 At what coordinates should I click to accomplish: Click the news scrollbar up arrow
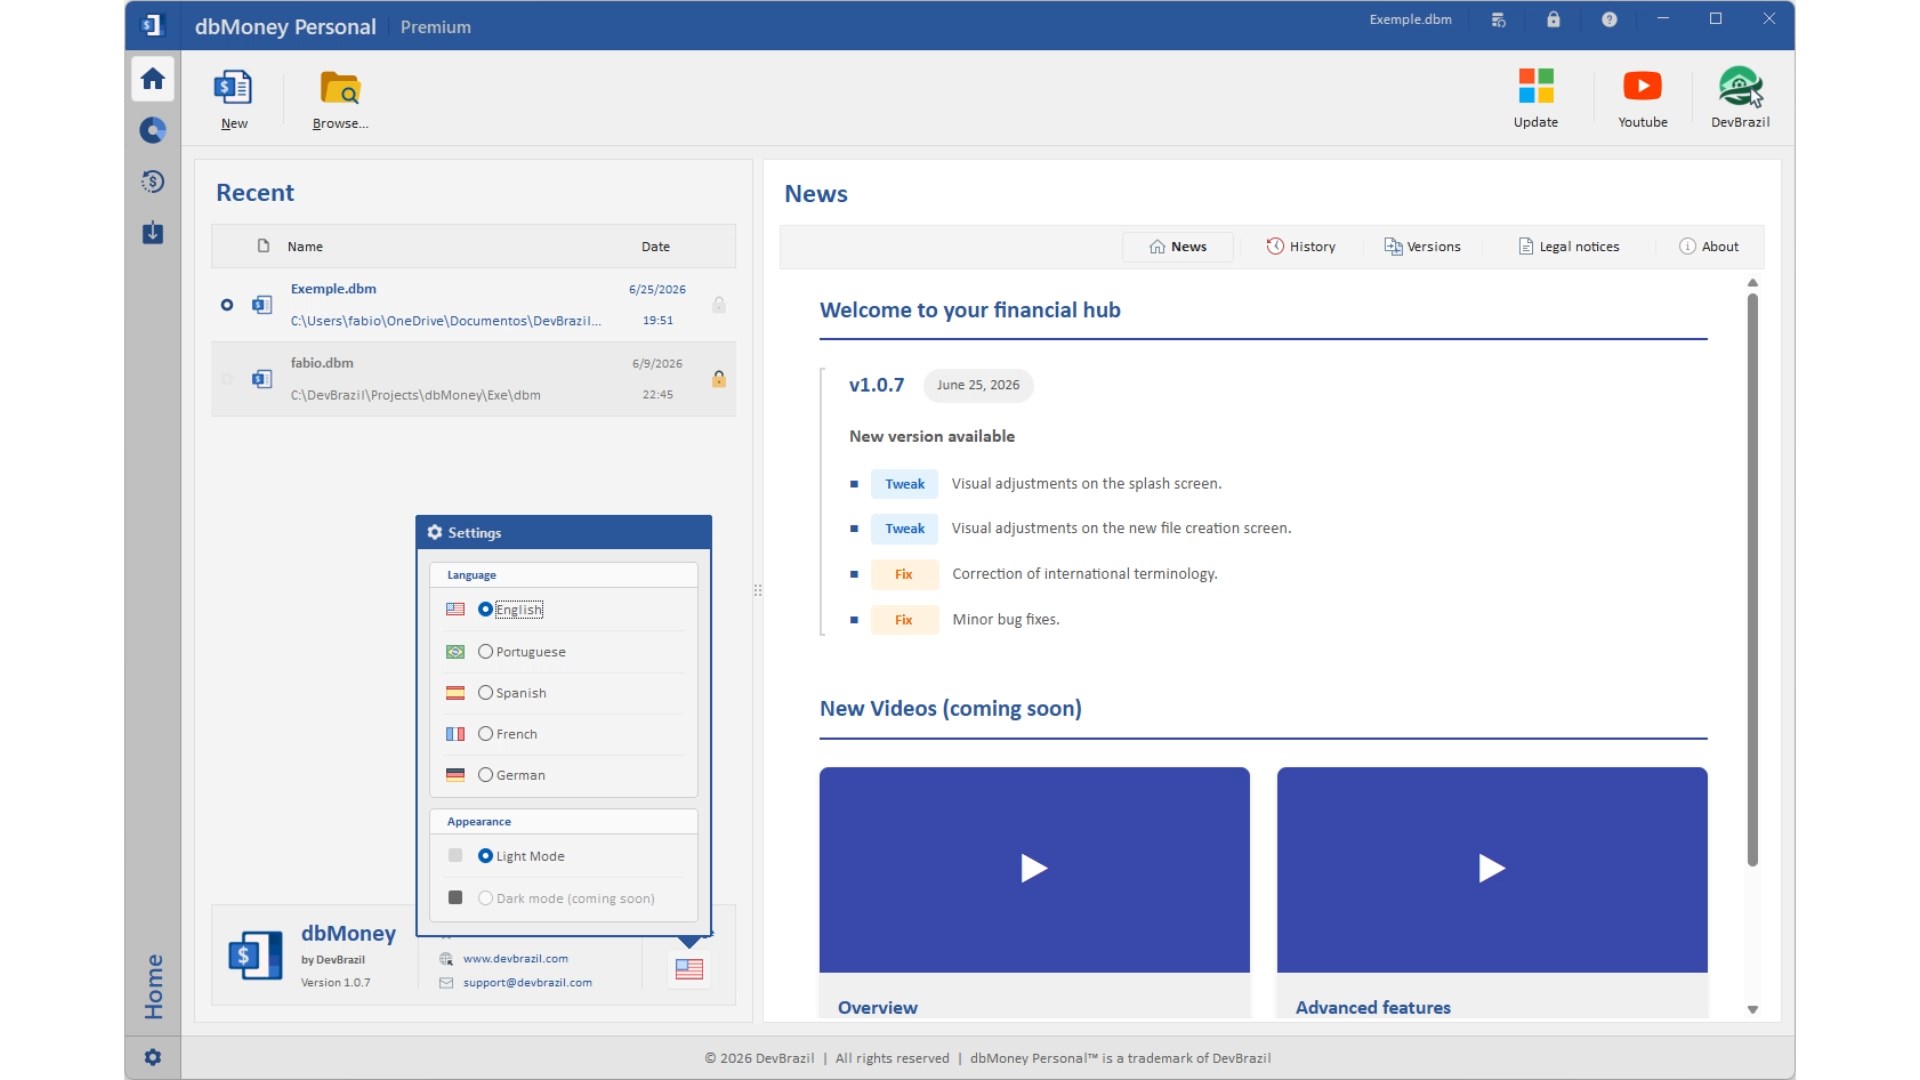1752,283
